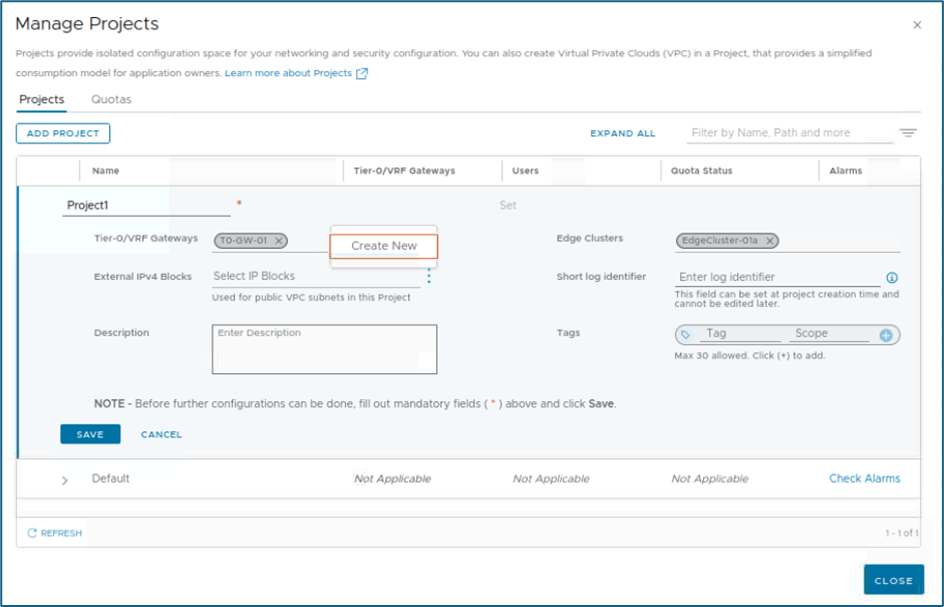Switch to the Quotas tab
The height and width of the screenshot is (607, 944).
click(x=111, y=99)
